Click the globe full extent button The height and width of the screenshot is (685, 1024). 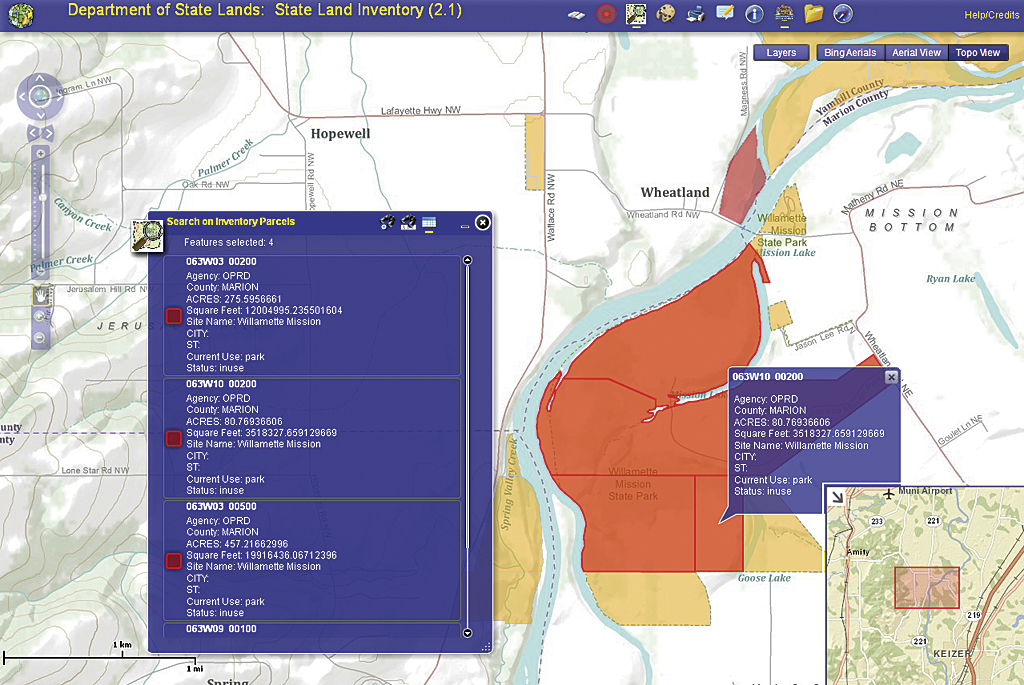tap(40, 97)
